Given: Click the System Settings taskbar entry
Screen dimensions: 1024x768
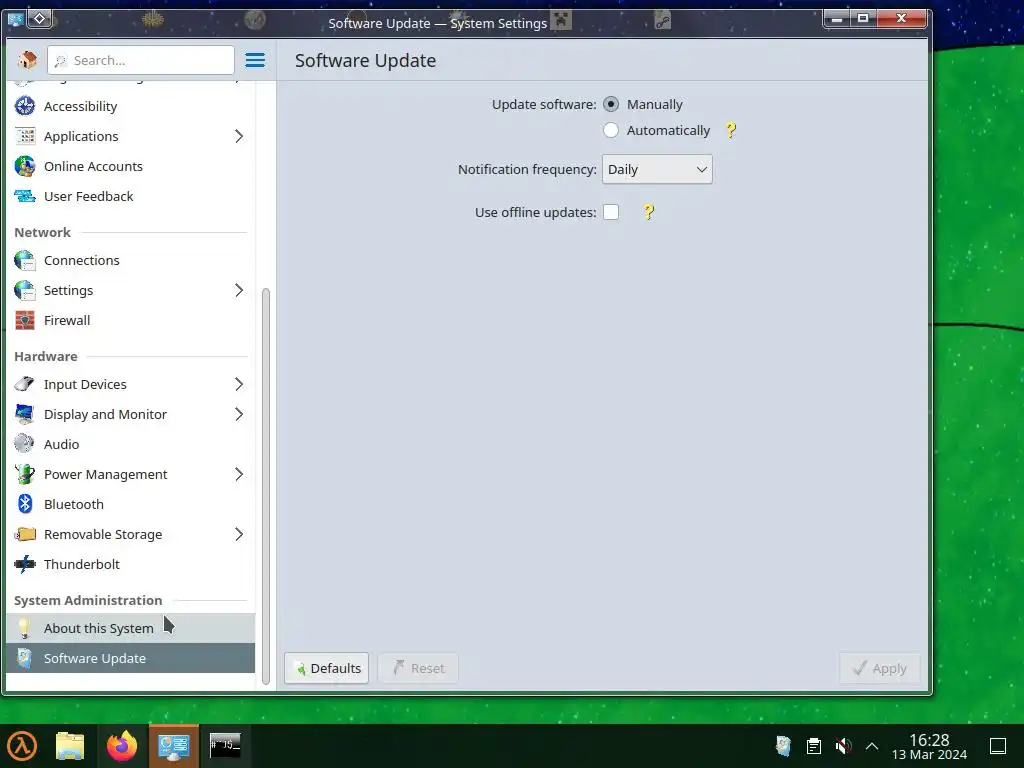Looking at the screenshot, I should 174,746.
